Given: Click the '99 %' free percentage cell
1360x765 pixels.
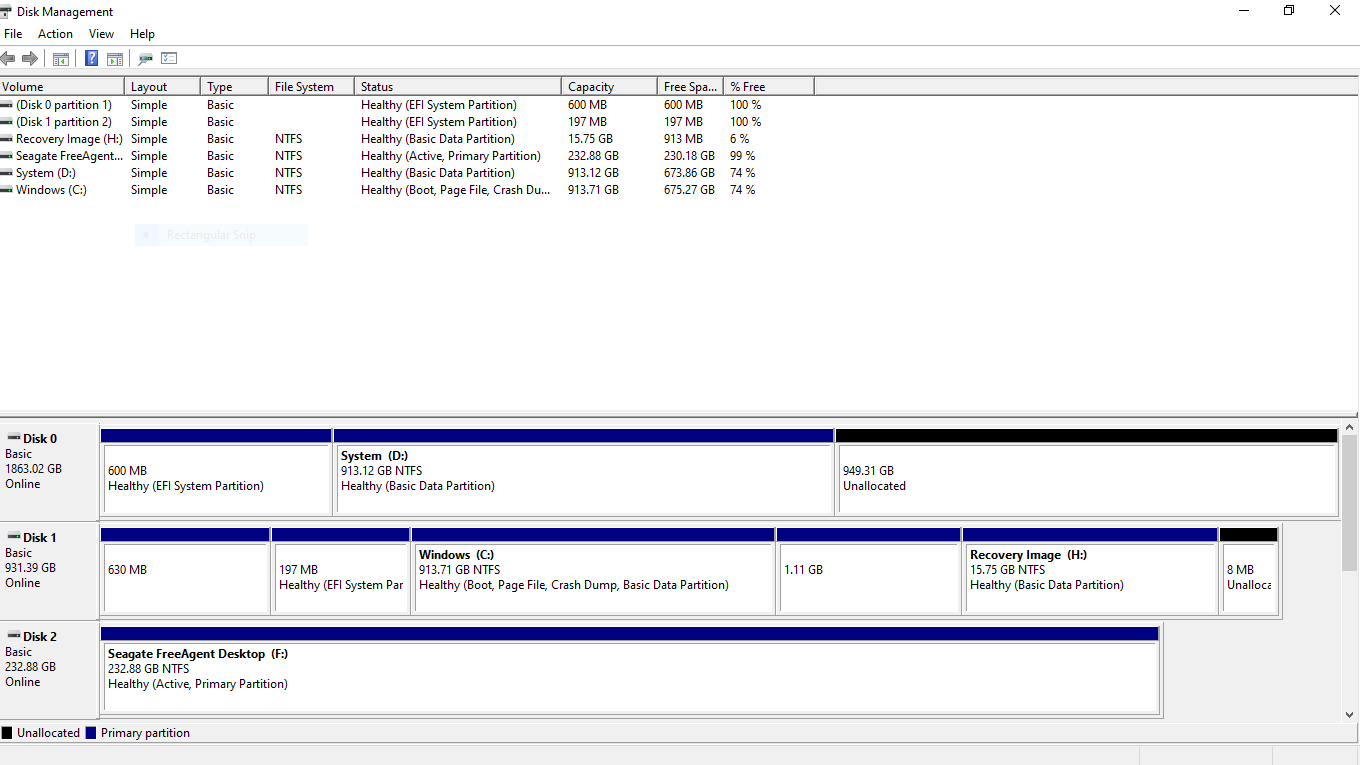Looking at the screenshot, I should (742, 156).
